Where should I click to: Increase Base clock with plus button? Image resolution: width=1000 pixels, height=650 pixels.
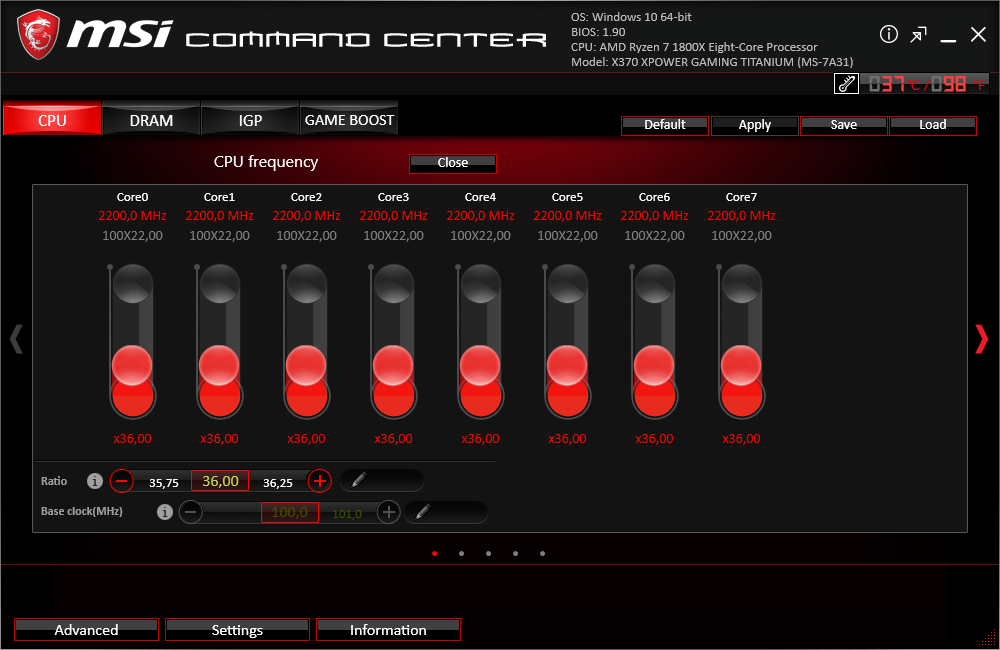pos(388,512)
